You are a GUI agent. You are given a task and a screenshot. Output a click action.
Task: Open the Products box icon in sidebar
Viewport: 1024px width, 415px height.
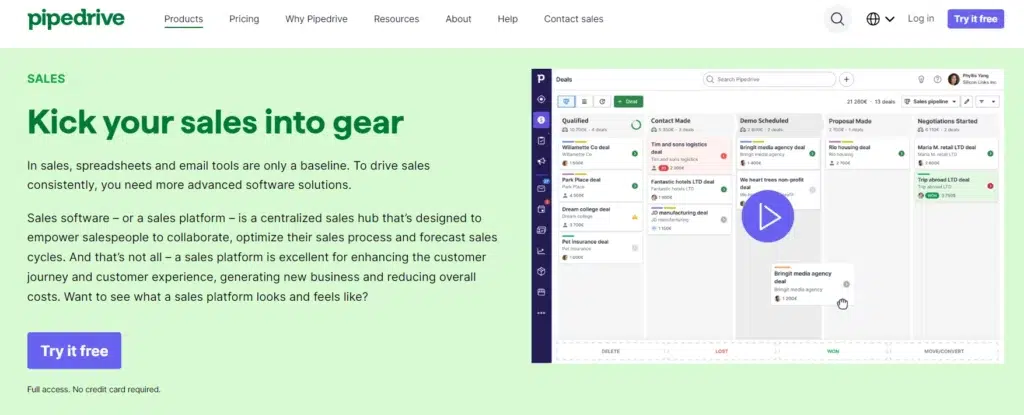[541, 271]
